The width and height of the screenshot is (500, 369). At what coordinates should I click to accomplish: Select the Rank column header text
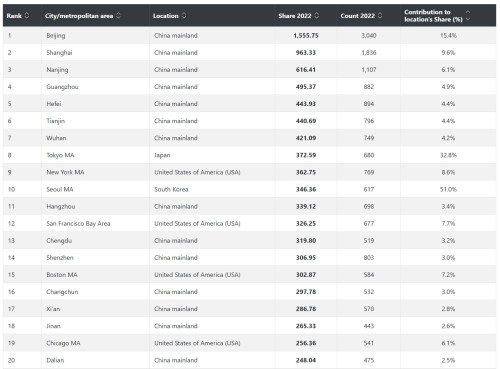(x=14, y=16)
